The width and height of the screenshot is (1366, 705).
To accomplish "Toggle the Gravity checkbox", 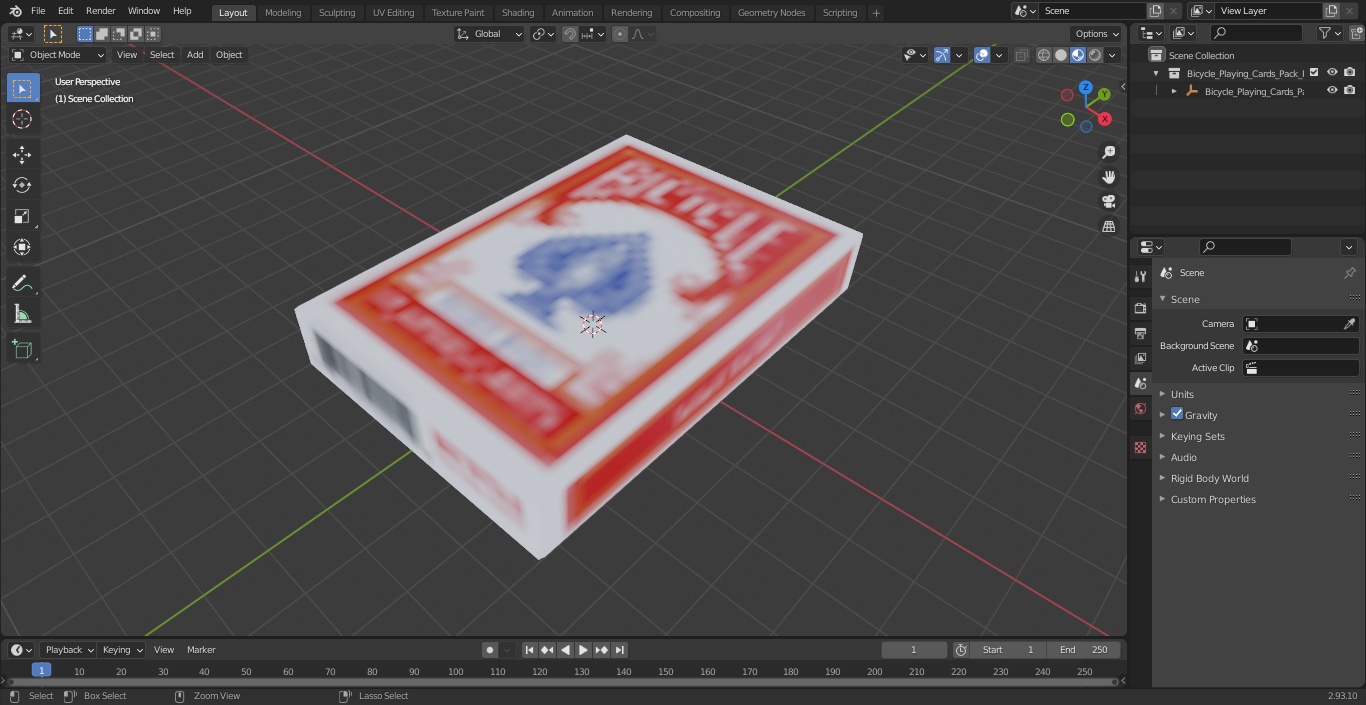I will (x=1177, y=414).
